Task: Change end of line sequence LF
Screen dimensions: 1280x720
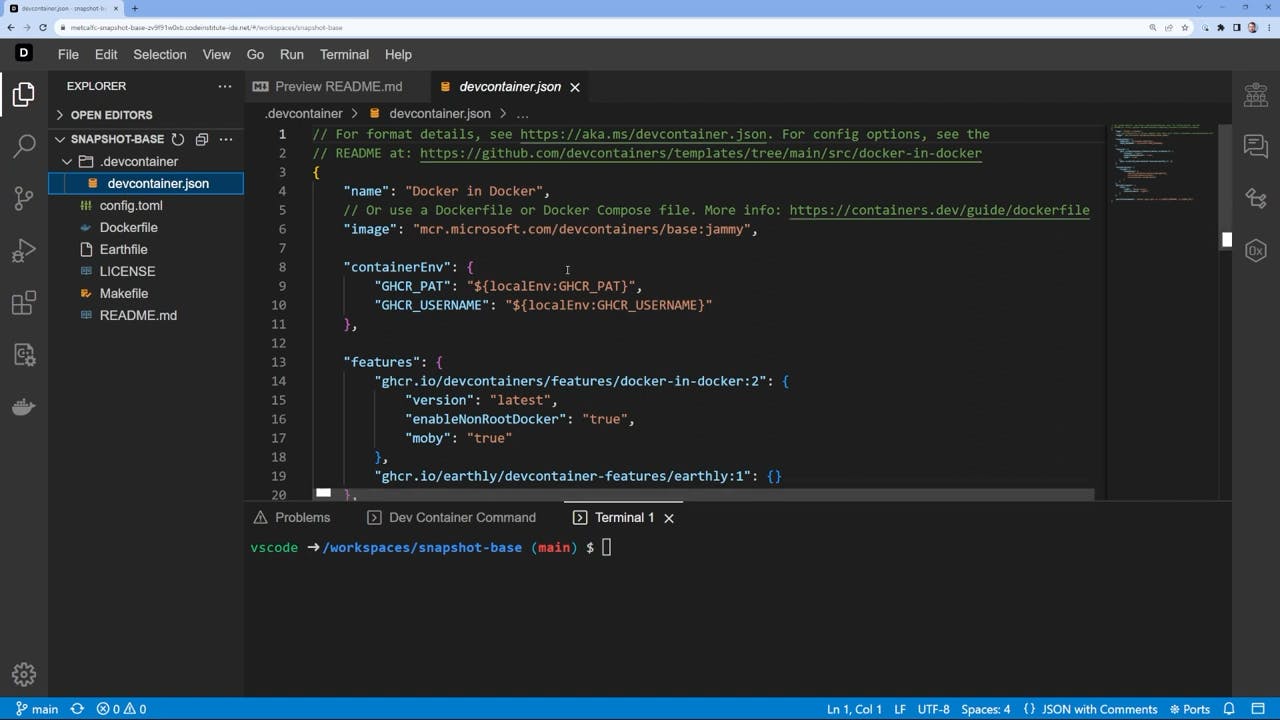Action: tap(900, 709)
